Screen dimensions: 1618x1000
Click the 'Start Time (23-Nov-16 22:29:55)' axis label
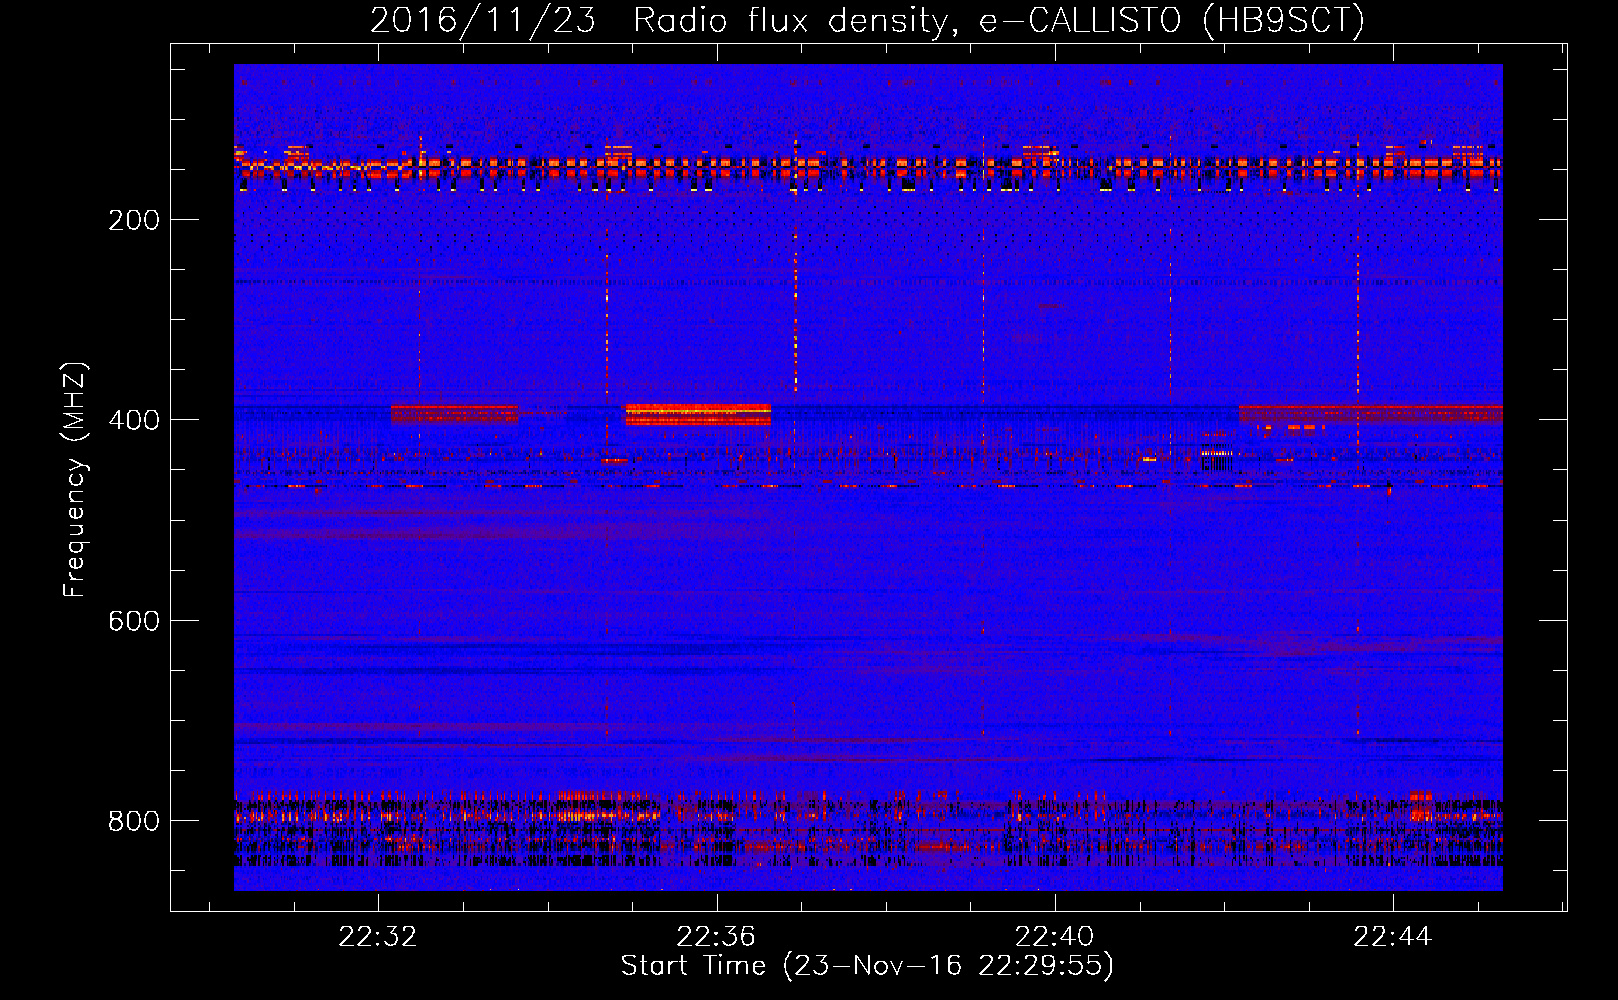tap(867, 966)
